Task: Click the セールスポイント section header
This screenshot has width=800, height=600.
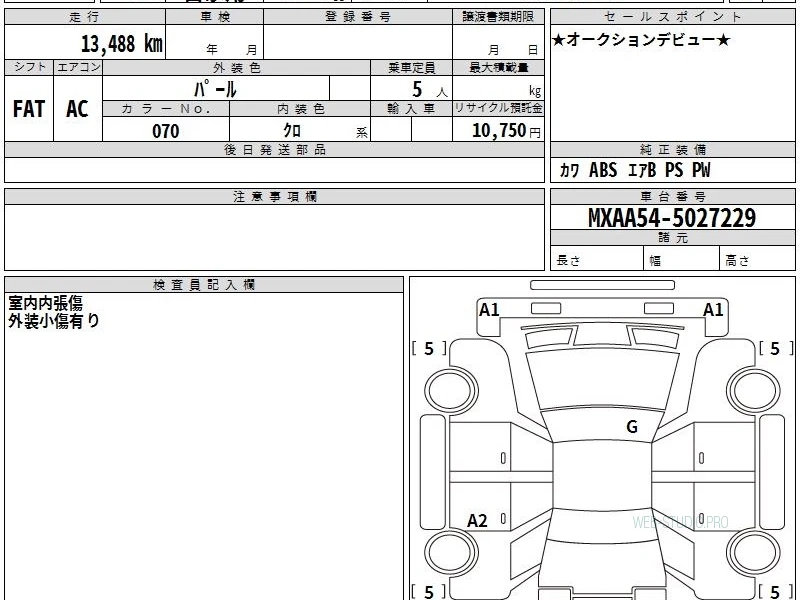Action: pos(672,17)
